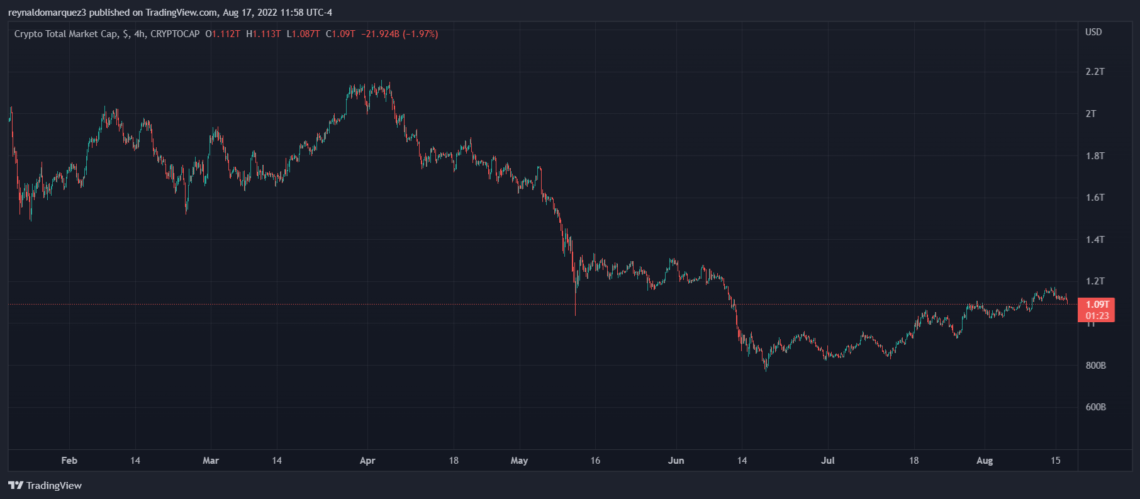Click the low value L1.087T
Screen dimensions: 1140x499
(305, 33)
